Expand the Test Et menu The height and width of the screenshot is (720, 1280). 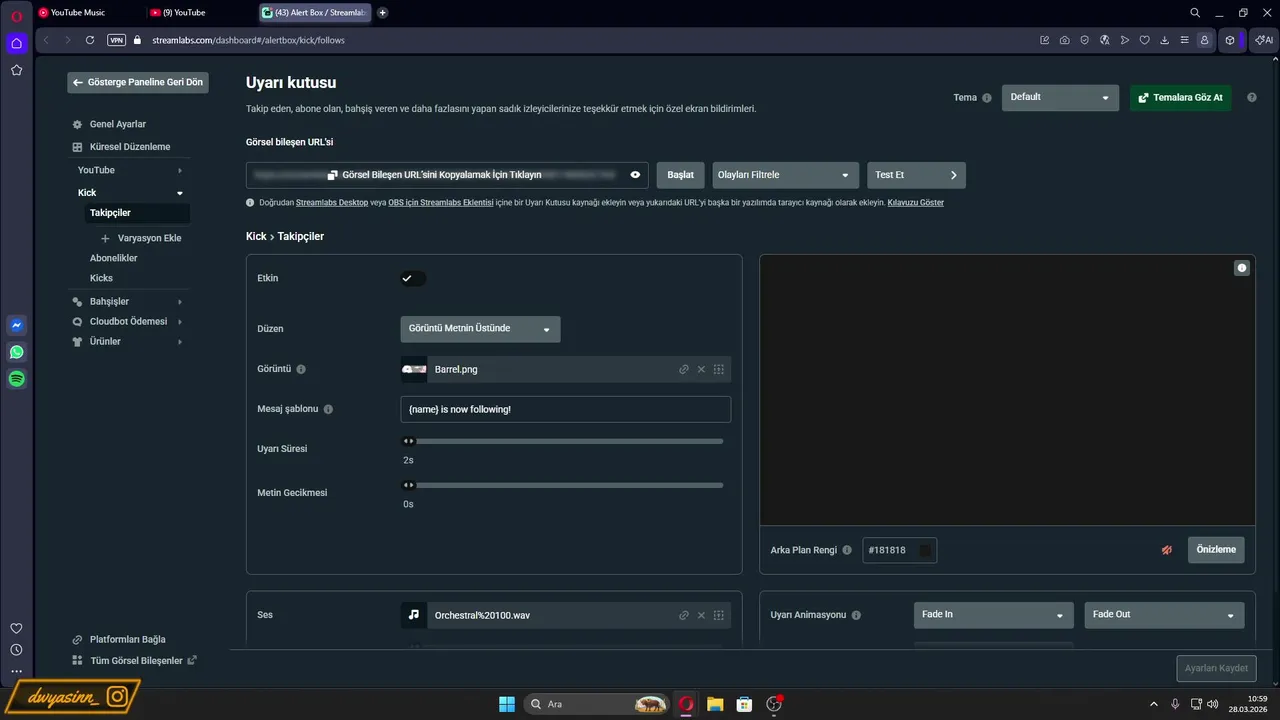point(916,175)
